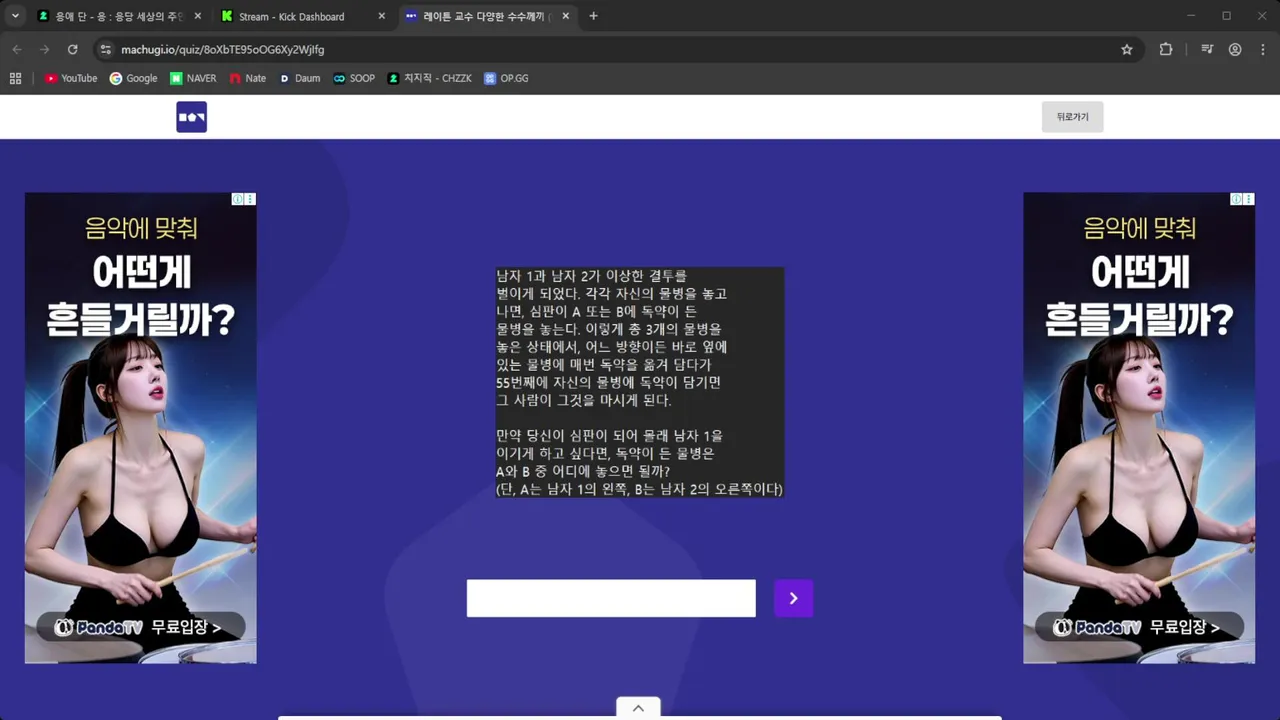Viewport: 1280px width, 720px height.
Task: Switch to Stream - Kick Dashboard tab
Action: coord(291,16)
